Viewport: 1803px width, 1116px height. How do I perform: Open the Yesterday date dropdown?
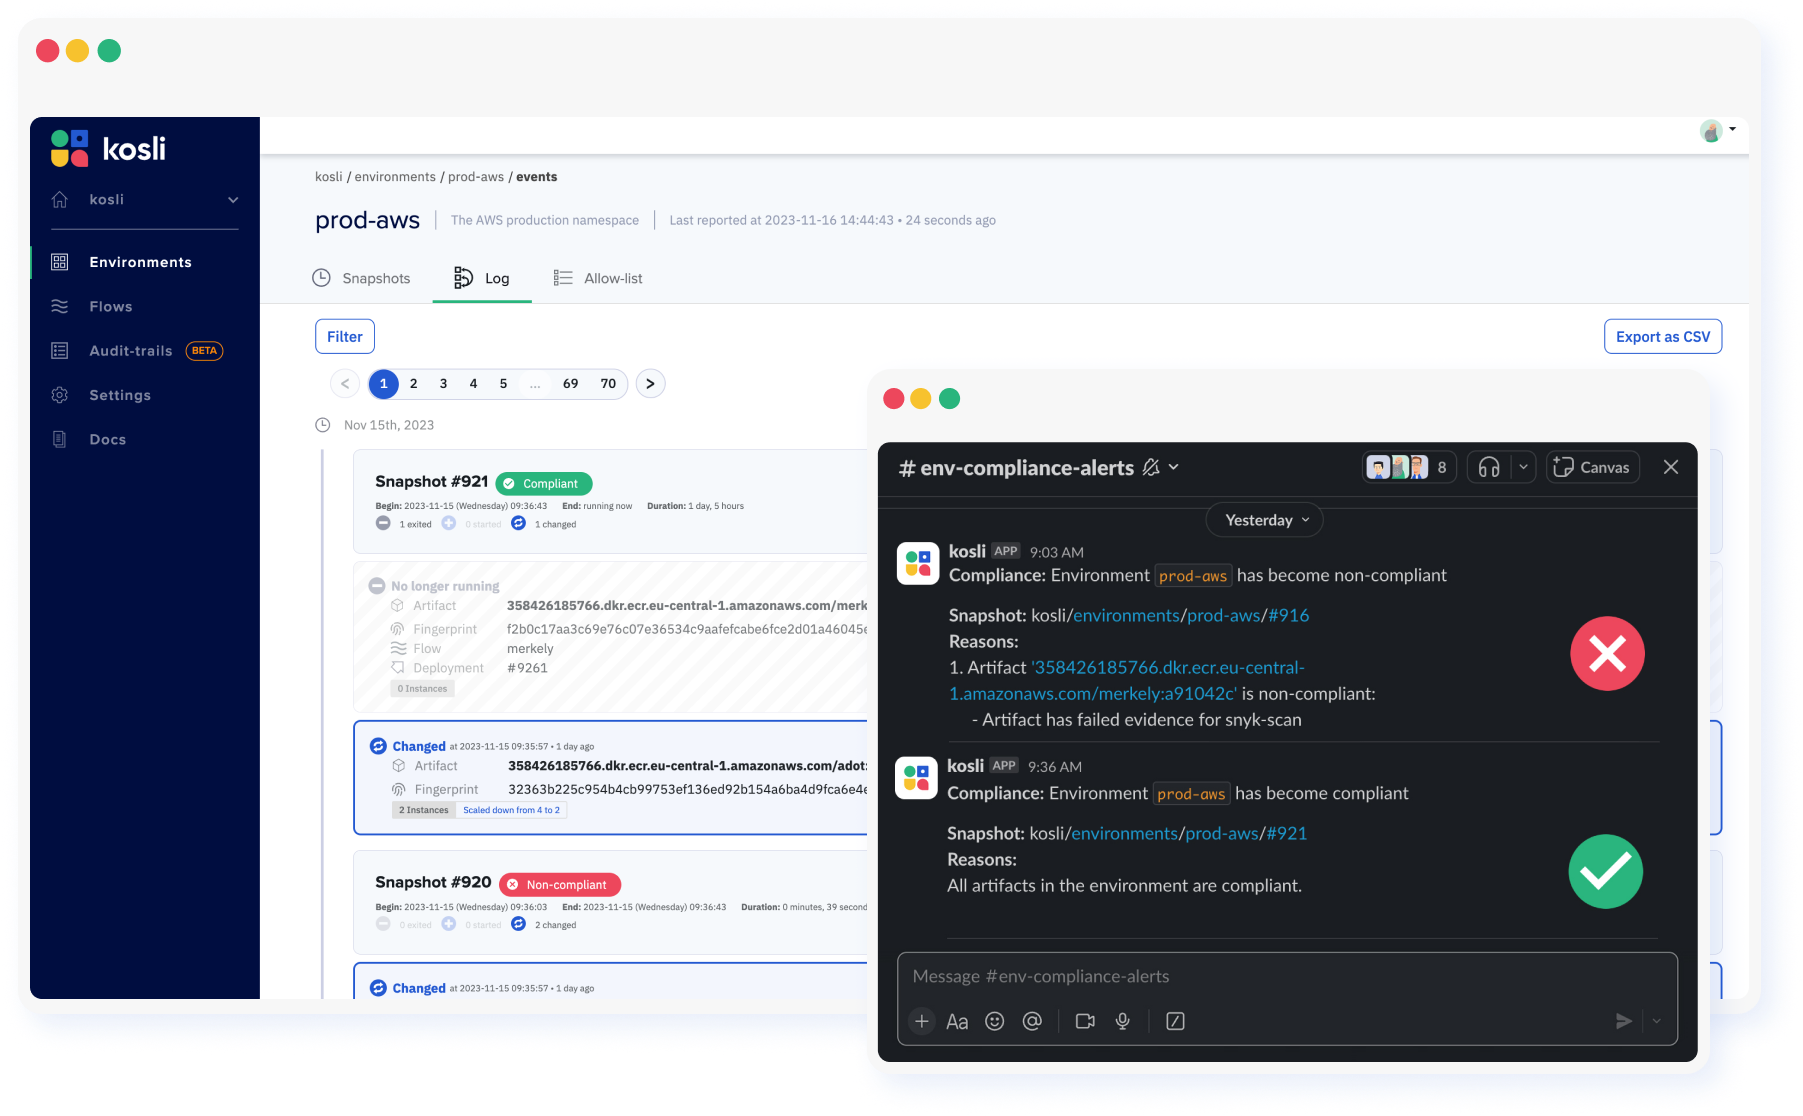1265,520
